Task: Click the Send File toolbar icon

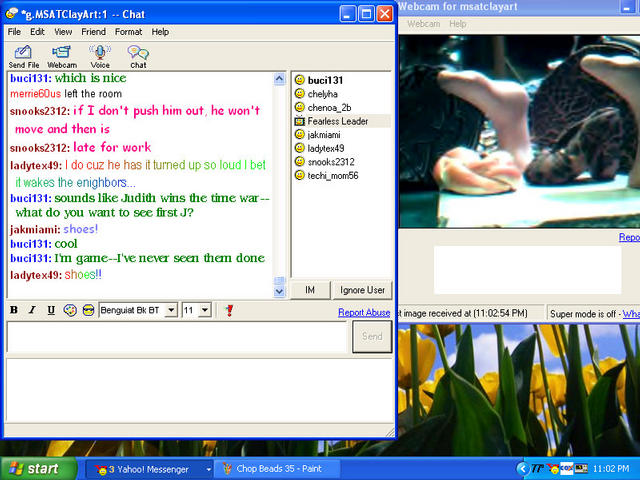Action: [23, 56]
